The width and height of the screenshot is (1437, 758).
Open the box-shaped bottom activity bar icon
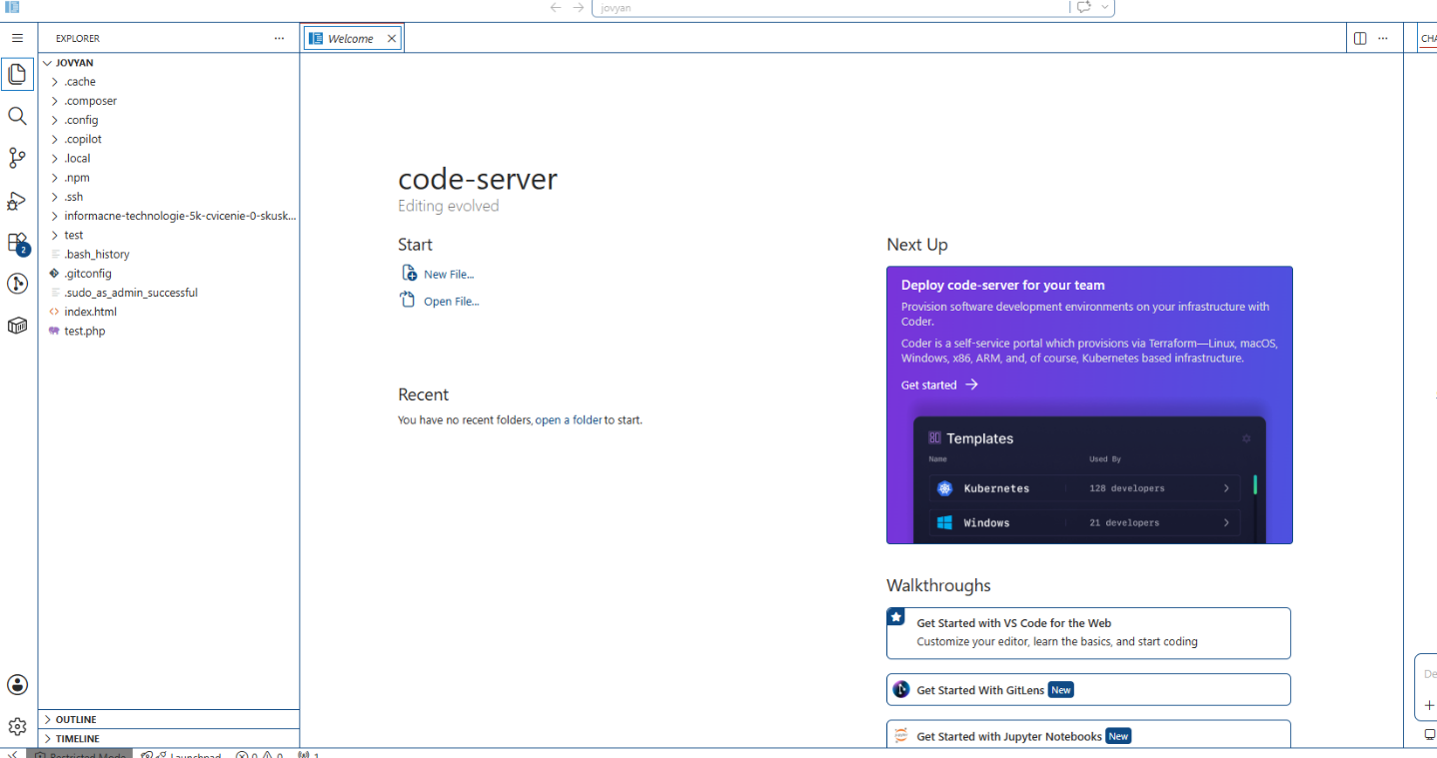coord(17,326)
